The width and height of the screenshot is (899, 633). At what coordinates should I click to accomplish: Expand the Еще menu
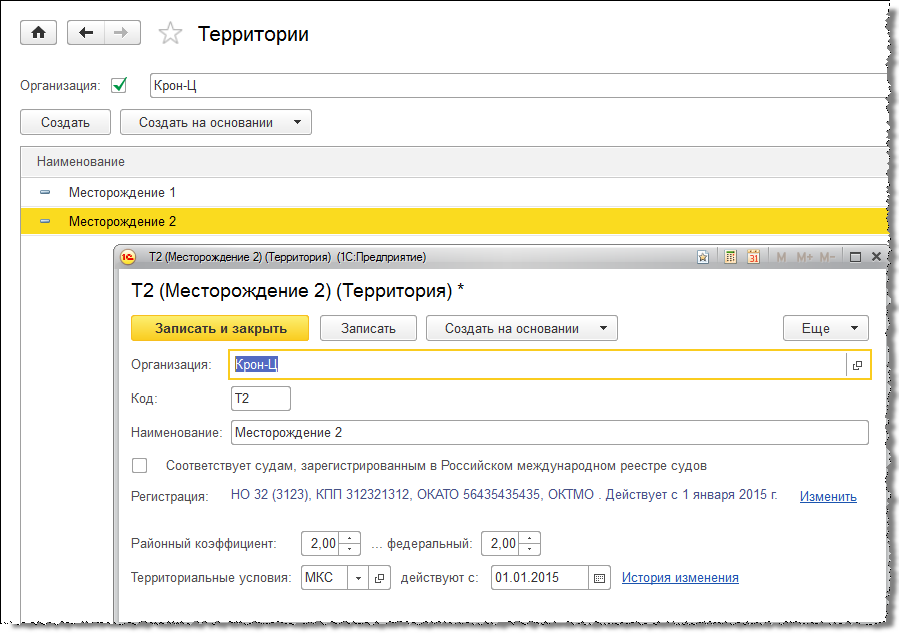pos(825,328)
